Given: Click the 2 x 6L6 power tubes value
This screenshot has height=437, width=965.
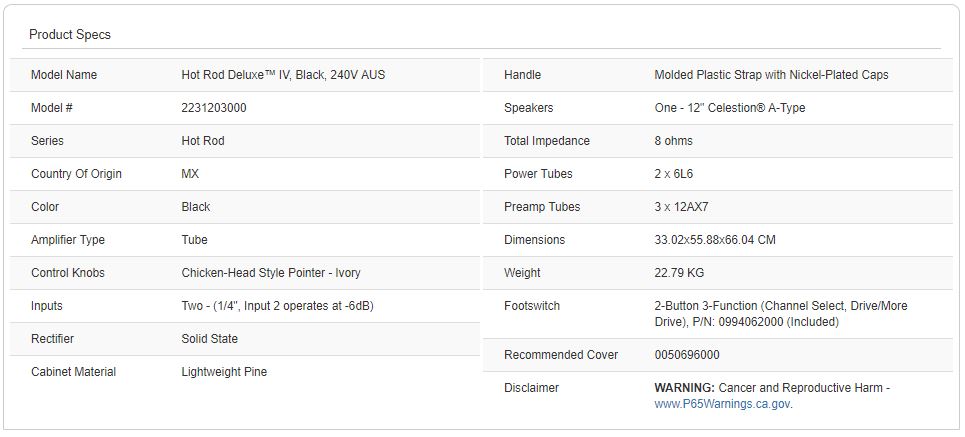Looking at the screenshot, I should point(674,174).
